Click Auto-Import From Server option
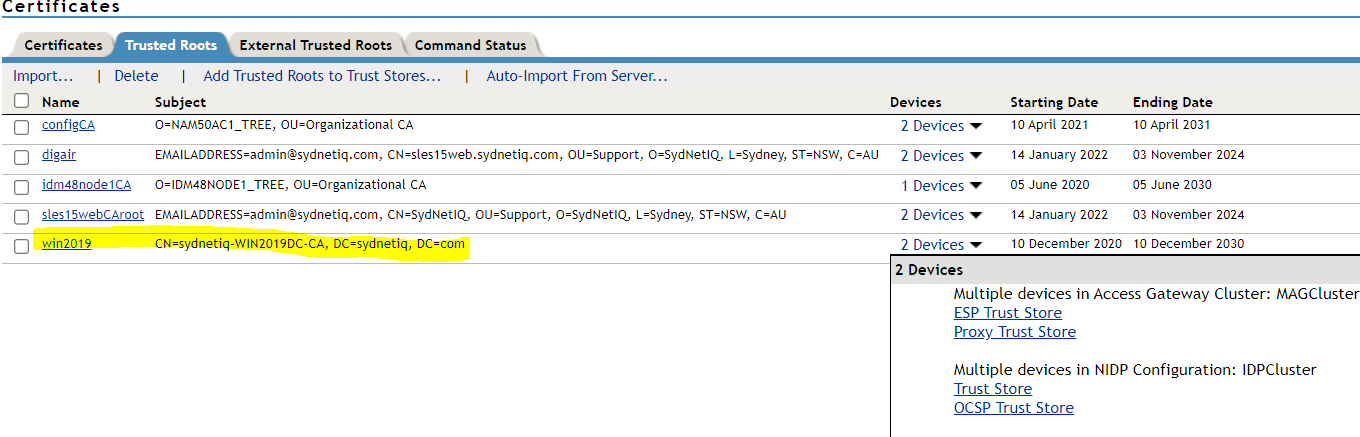This screenshot has width=1360, height=437. 577,76
